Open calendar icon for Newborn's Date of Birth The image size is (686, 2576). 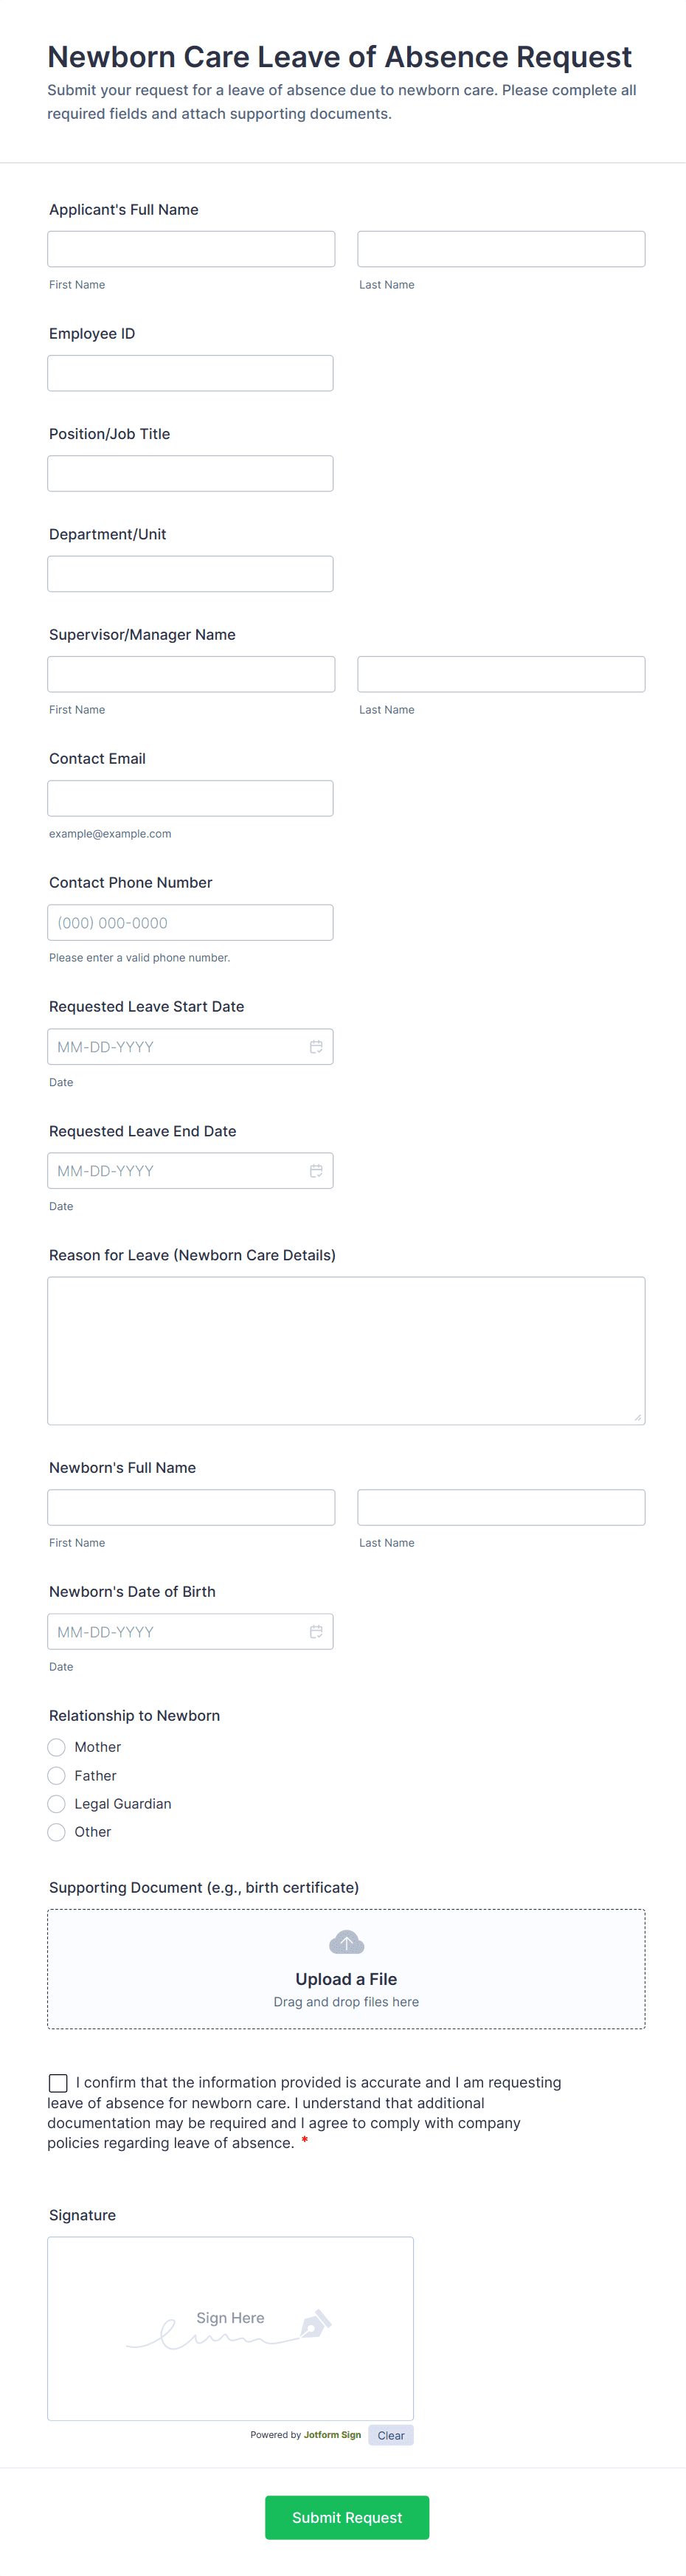point(316,1632)
